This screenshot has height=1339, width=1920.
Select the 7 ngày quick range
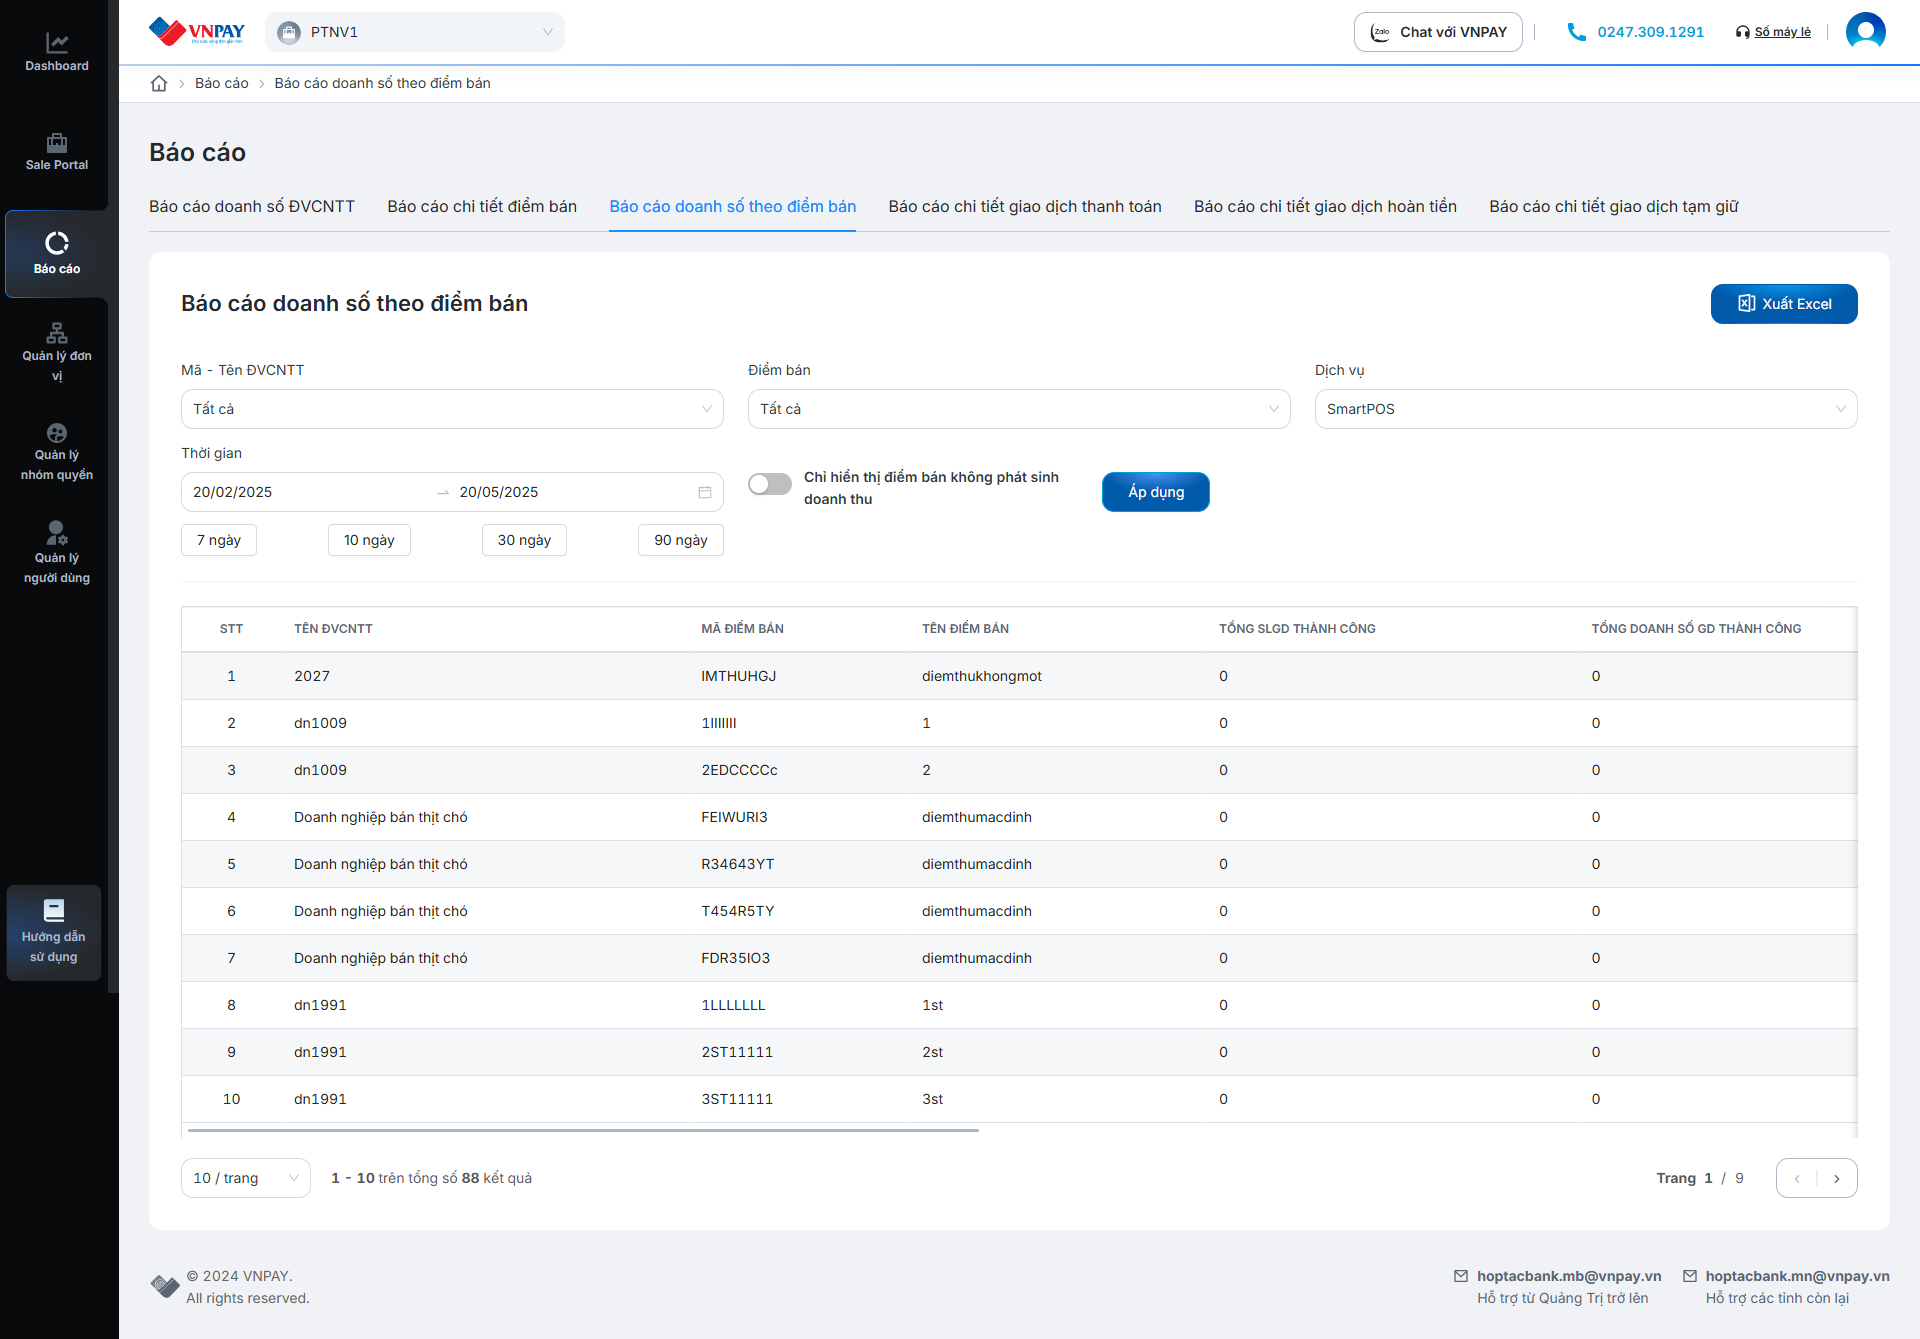[x=219, y=540]
